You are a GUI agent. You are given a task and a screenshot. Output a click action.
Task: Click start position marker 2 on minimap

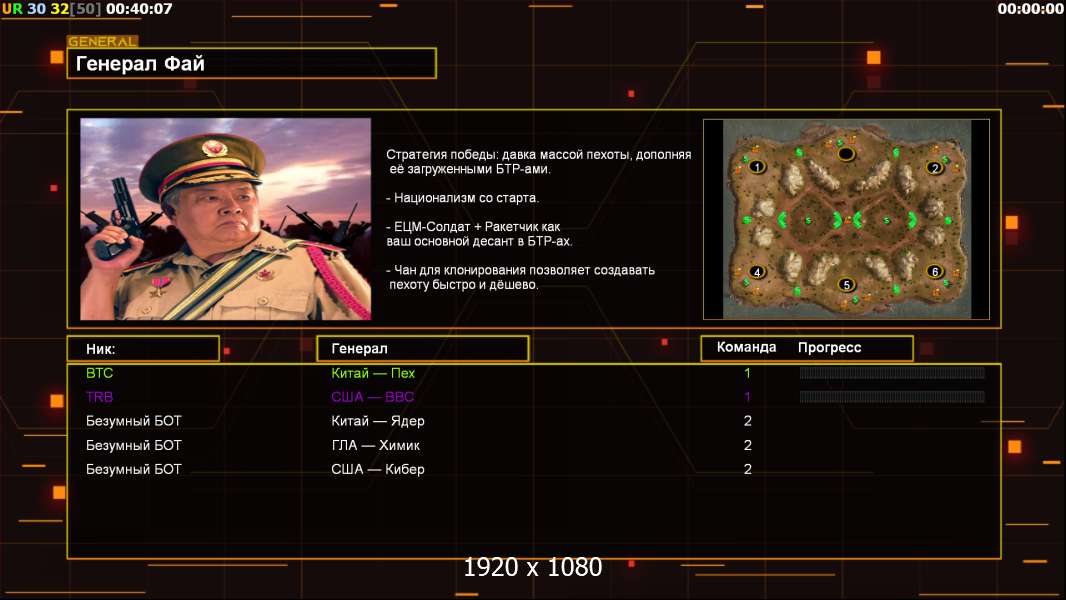[x=935, y=168]
